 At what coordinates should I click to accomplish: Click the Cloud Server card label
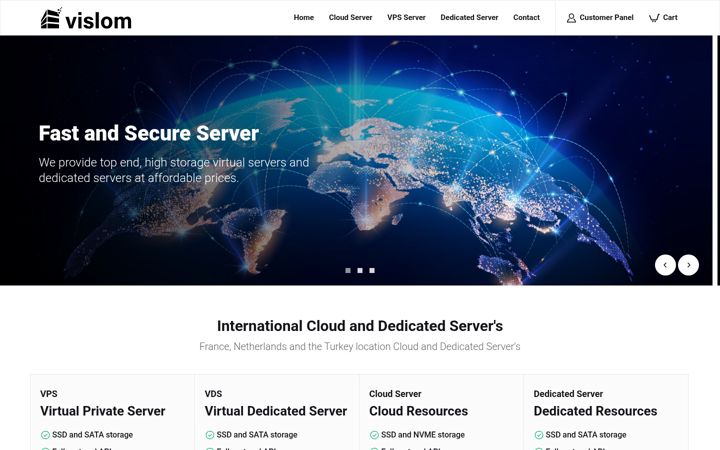click(395, 394)
